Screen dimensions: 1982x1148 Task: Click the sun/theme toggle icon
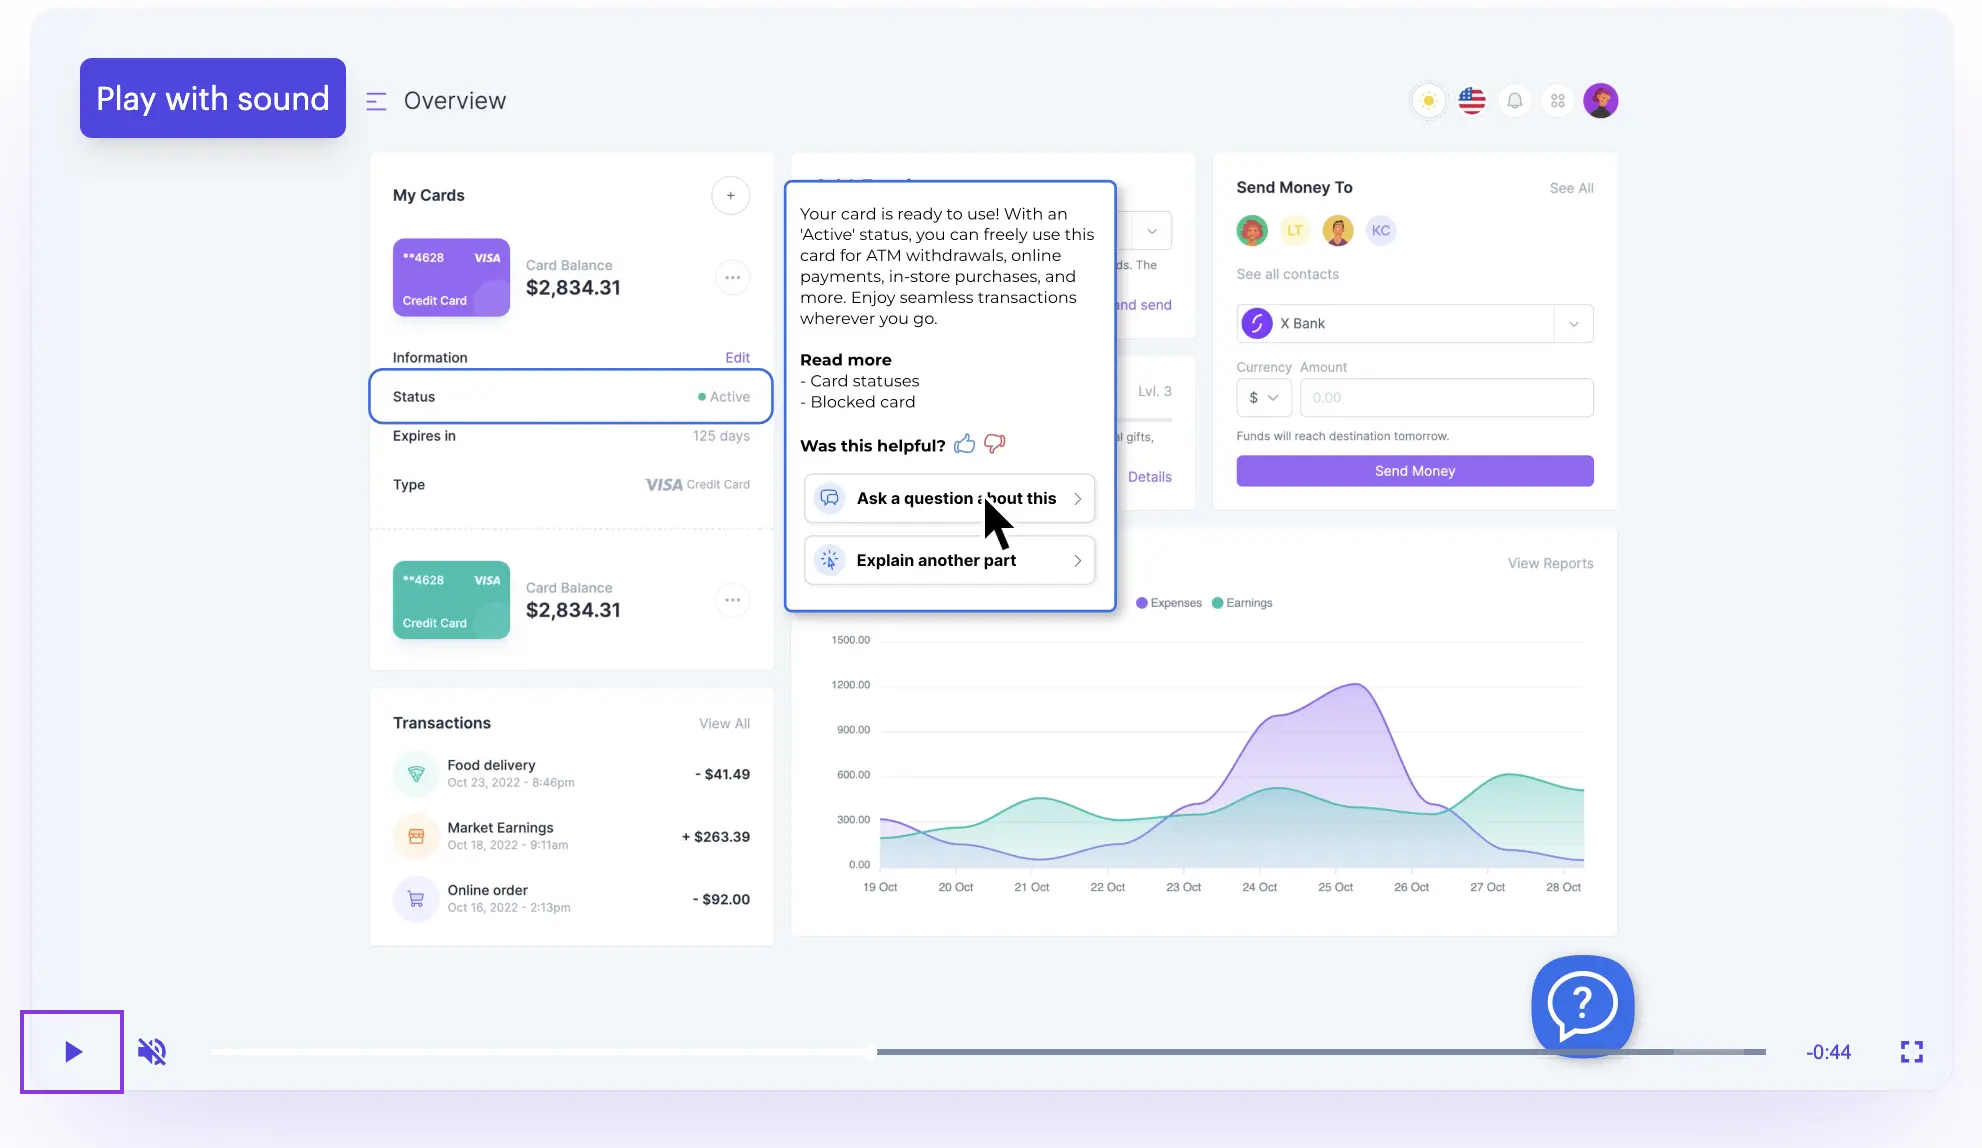[x=1427, y=100]
